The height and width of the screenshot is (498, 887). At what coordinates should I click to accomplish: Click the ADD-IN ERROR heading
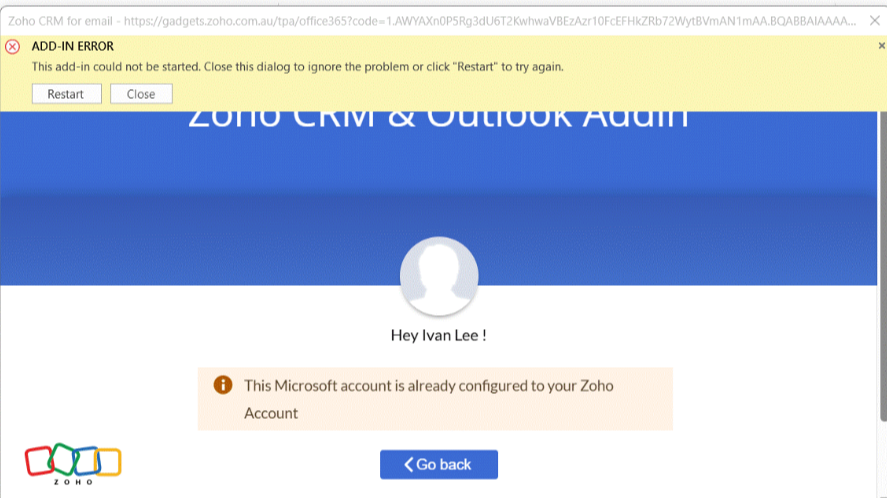click(73, 46)
